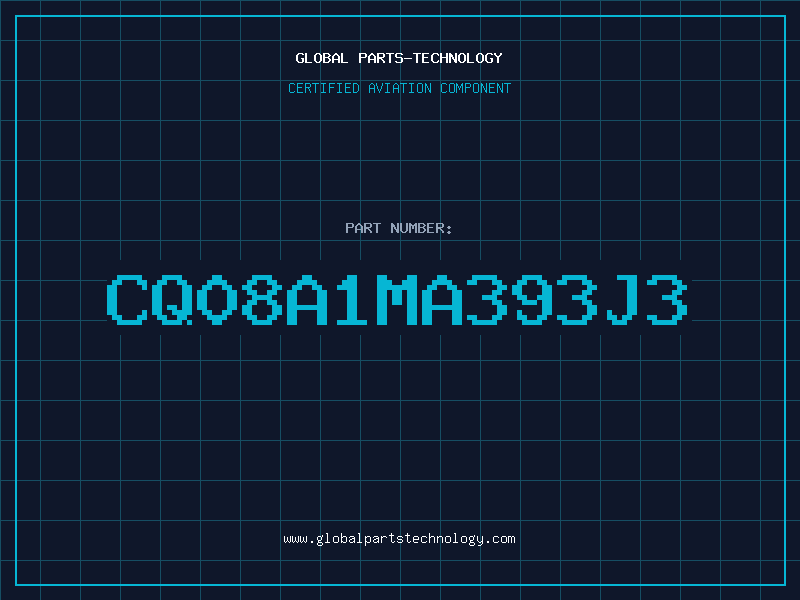Select the letter J in part number

(x=622, y=300)
